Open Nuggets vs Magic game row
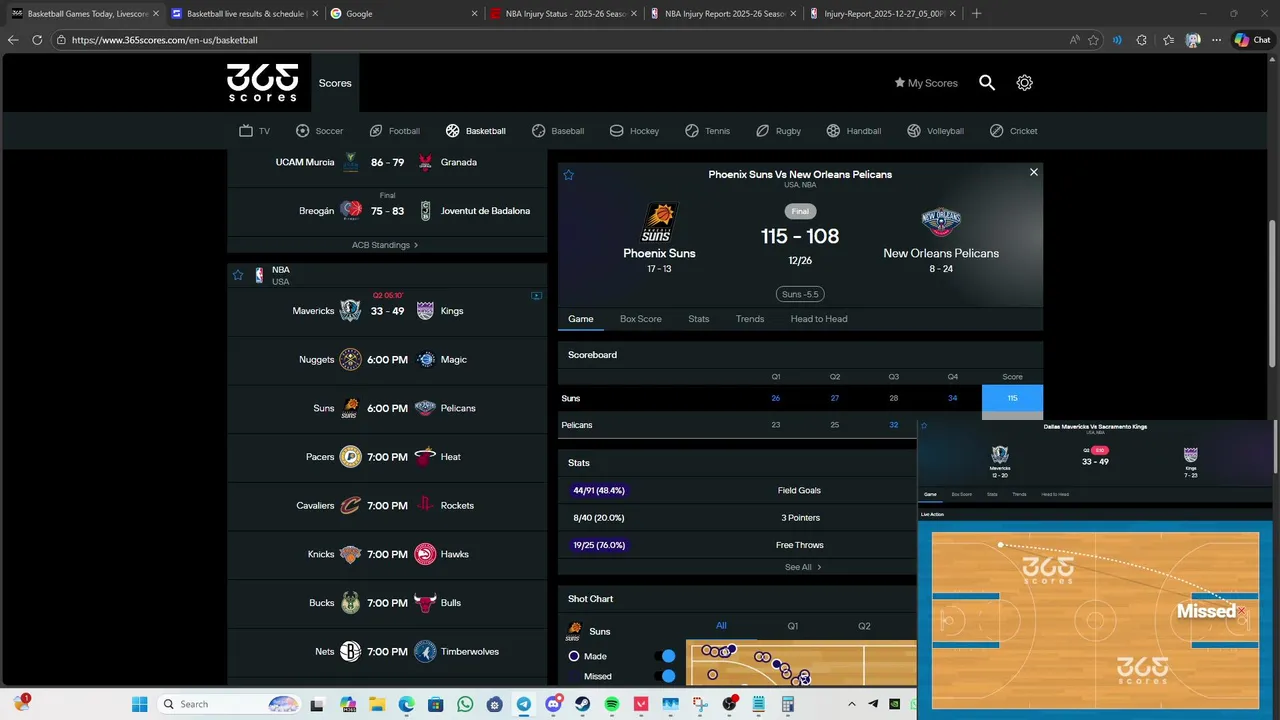 (x=387, y=360)
